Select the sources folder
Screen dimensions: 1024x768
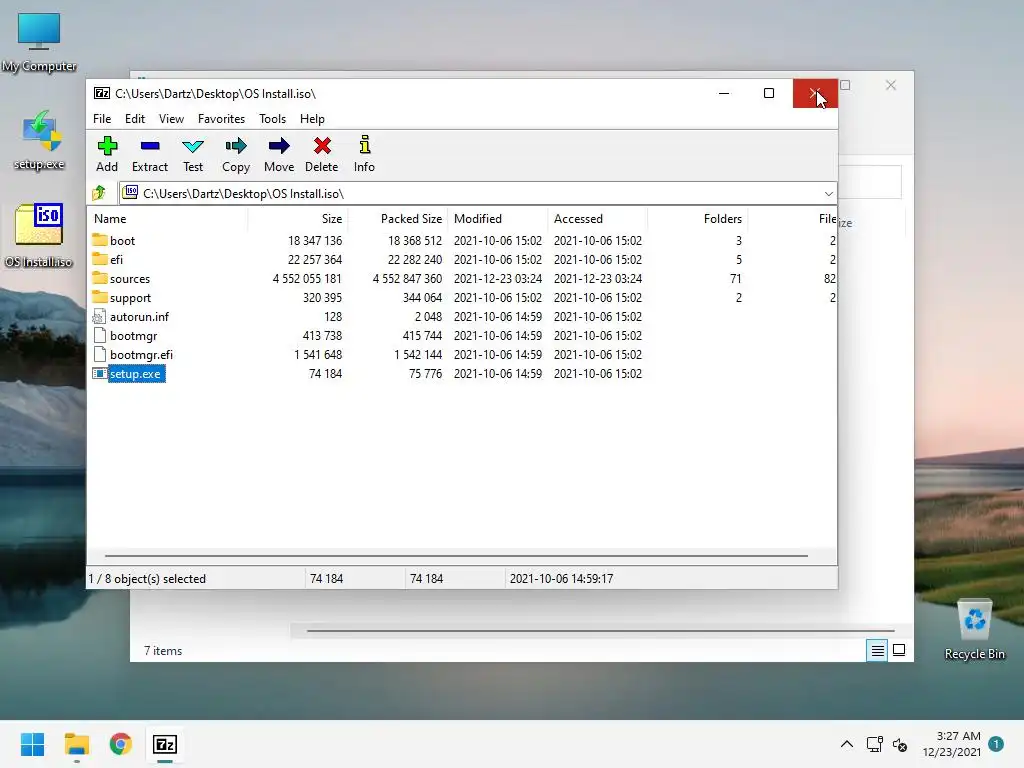point(129,279)
